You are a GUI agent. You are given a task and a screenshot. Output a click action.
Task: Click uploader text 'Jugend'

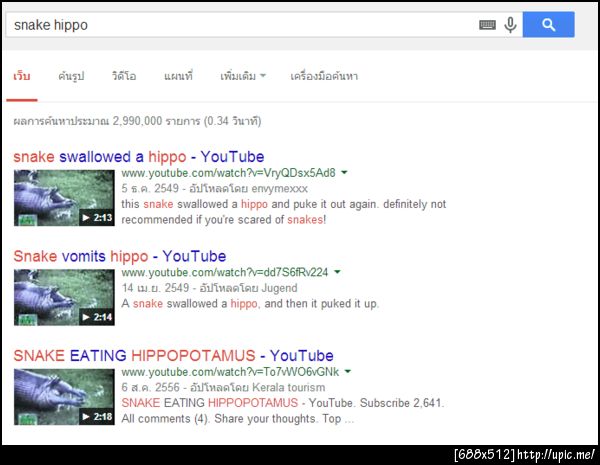click(x=280, y=288)
